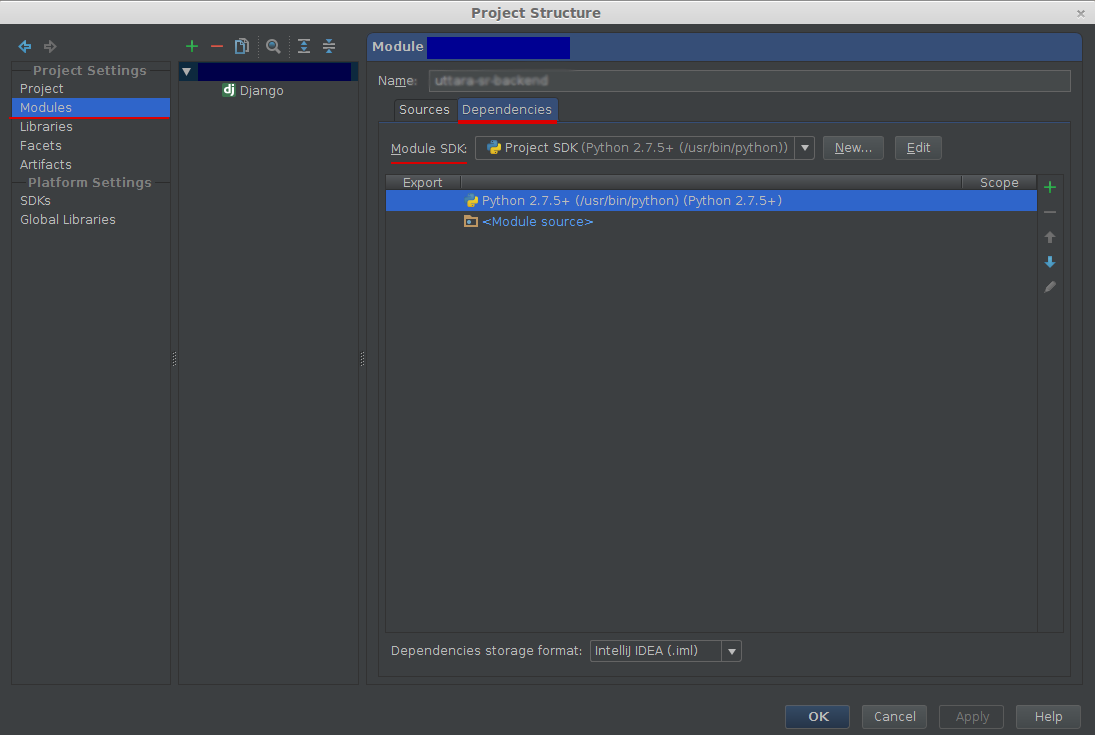1095x735 pixels.
Task: Click the New... SDK button
Action: 853,147
